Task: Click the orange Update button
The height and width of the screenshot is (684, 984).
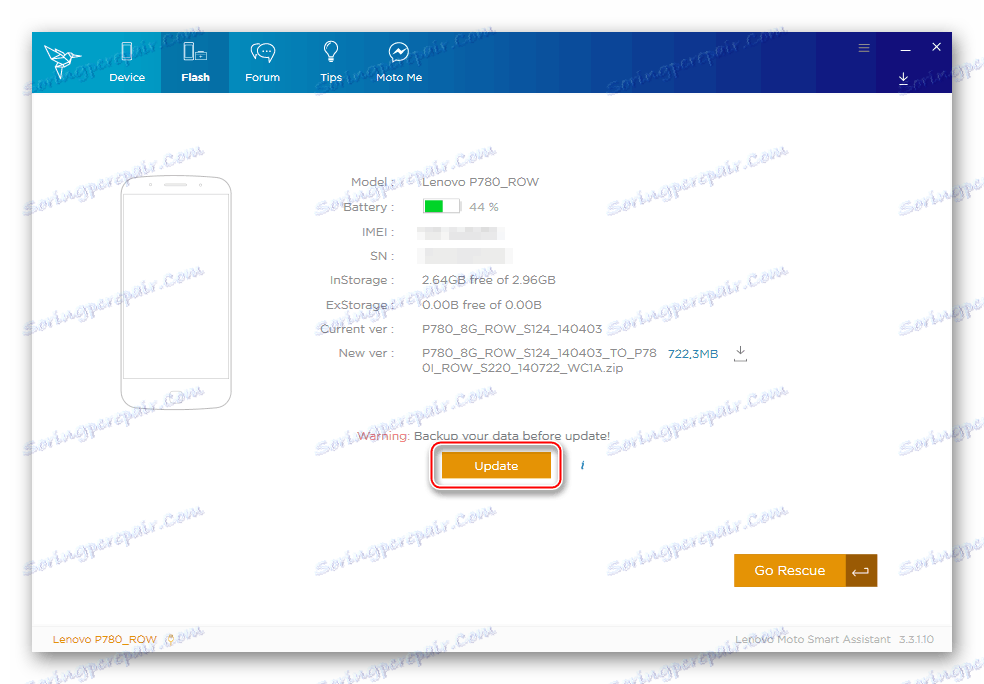Action: (x=496, y=466)
